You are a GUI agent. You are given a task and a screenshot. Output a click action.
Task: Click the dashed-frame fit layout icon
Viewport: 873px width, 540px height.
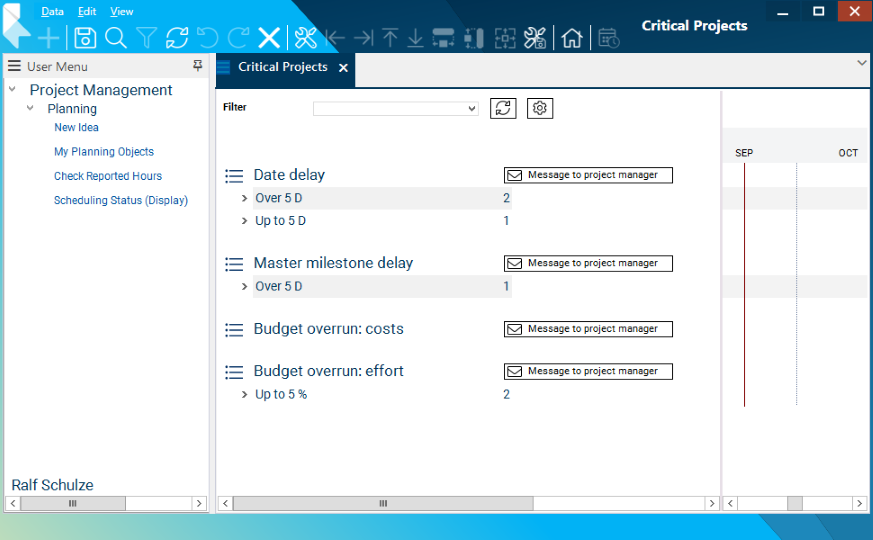click(x=505, y=38)
